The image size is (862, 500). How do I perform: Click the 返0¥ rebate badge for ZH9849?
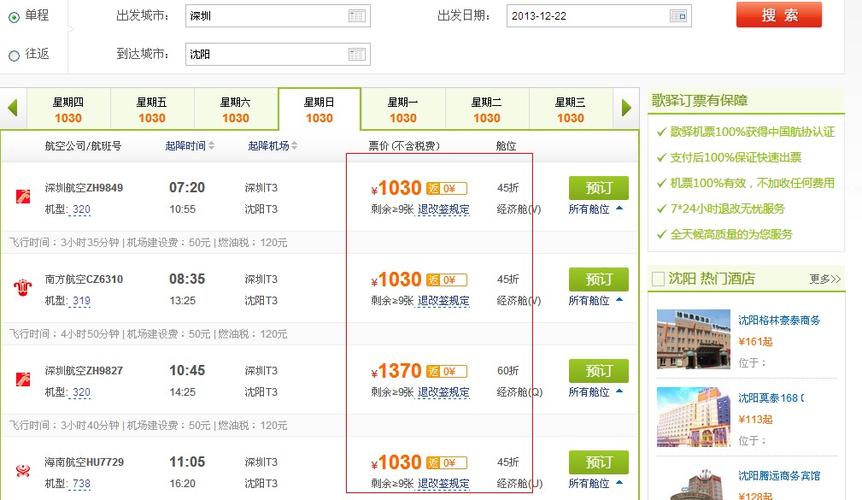click(447, 188)
